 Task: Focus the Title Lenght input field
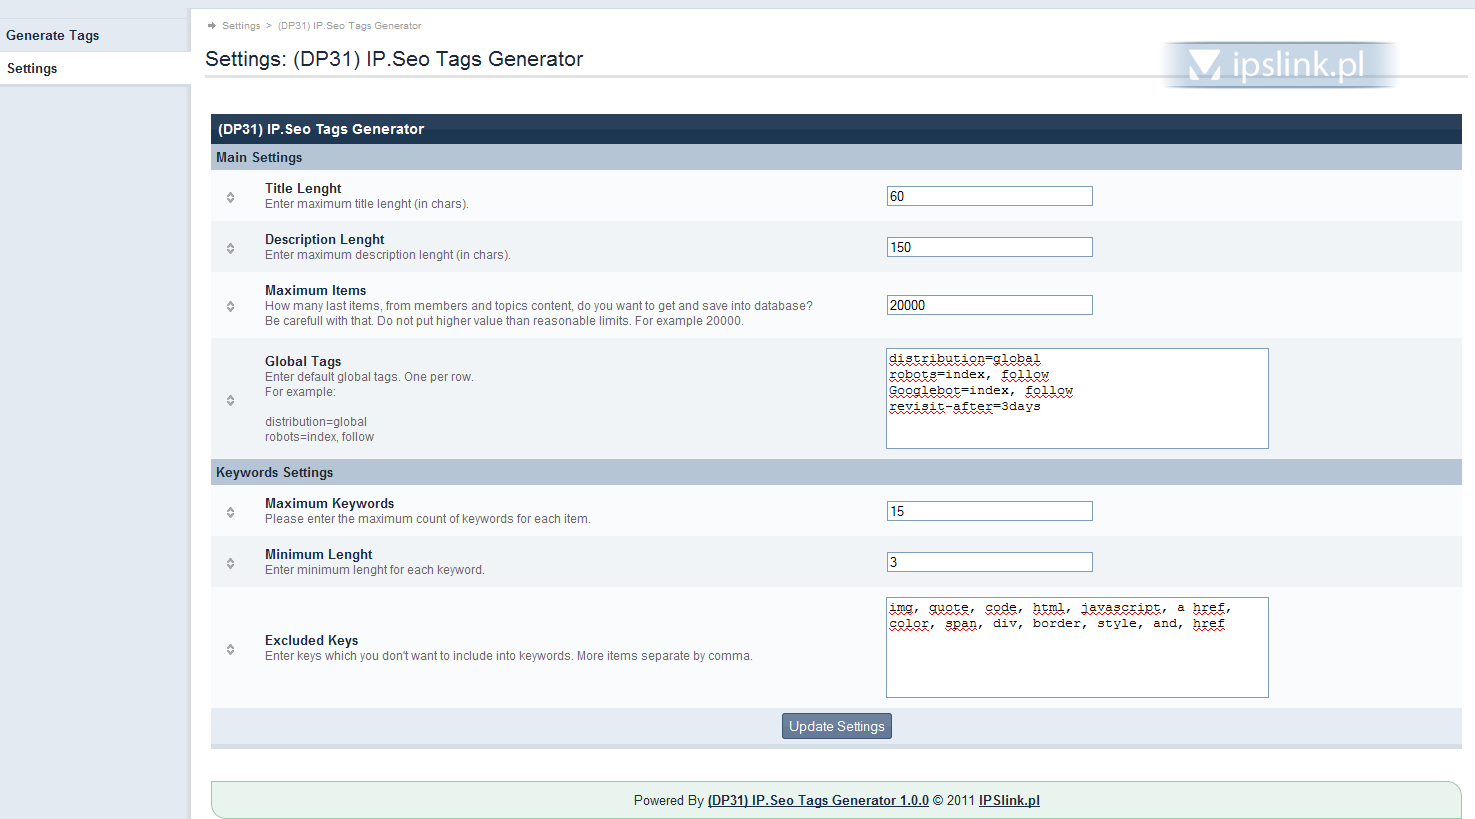click(989, 196)
